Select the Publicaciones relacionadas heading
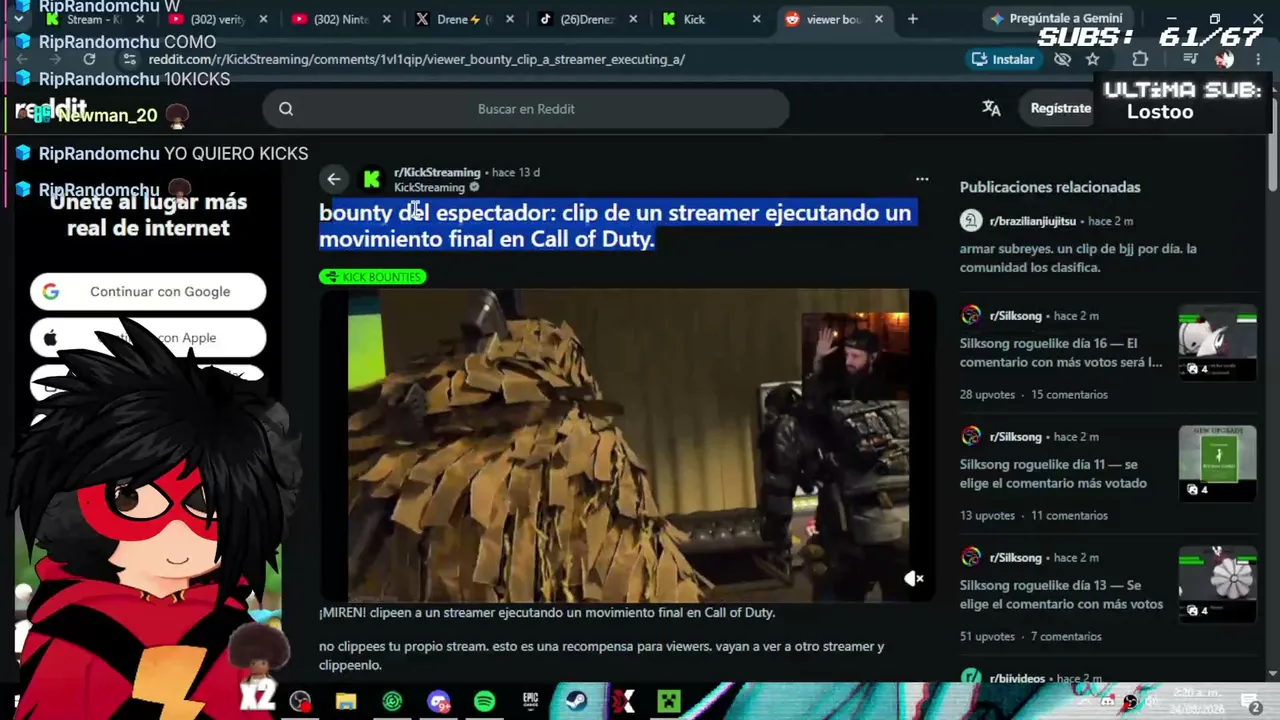This screenshot has width=1280, height=720. coord(1050,187)
